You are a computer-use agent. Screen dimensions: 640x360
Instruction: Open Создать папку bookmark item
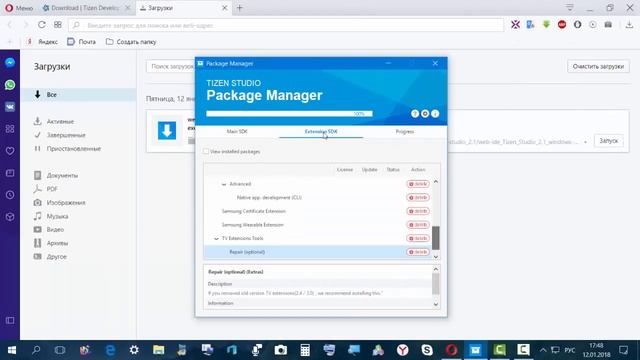(x=131, y=42)
